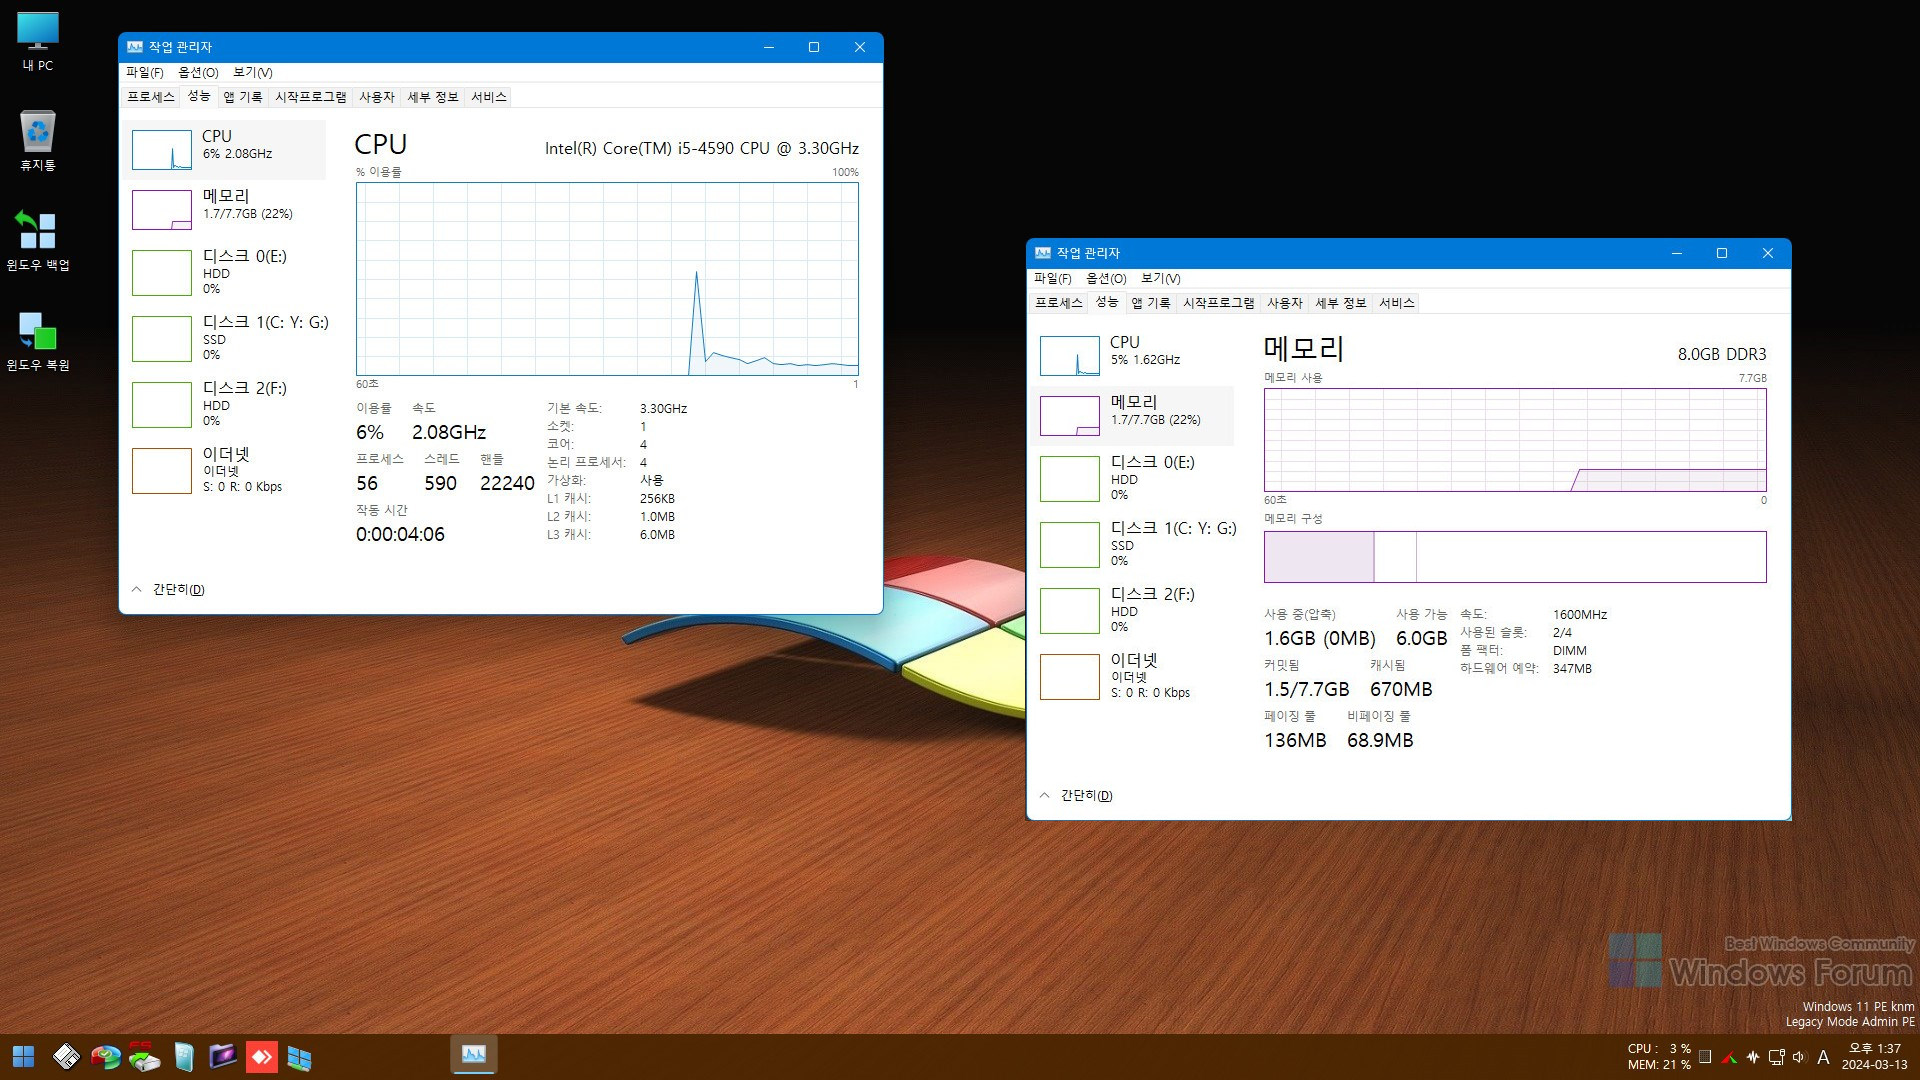Switch to 사용자 tab in CPU-view Task Manager
Image resolution: width=1920 pixels, height=1080 pixels.
click(x=377, y=97)
